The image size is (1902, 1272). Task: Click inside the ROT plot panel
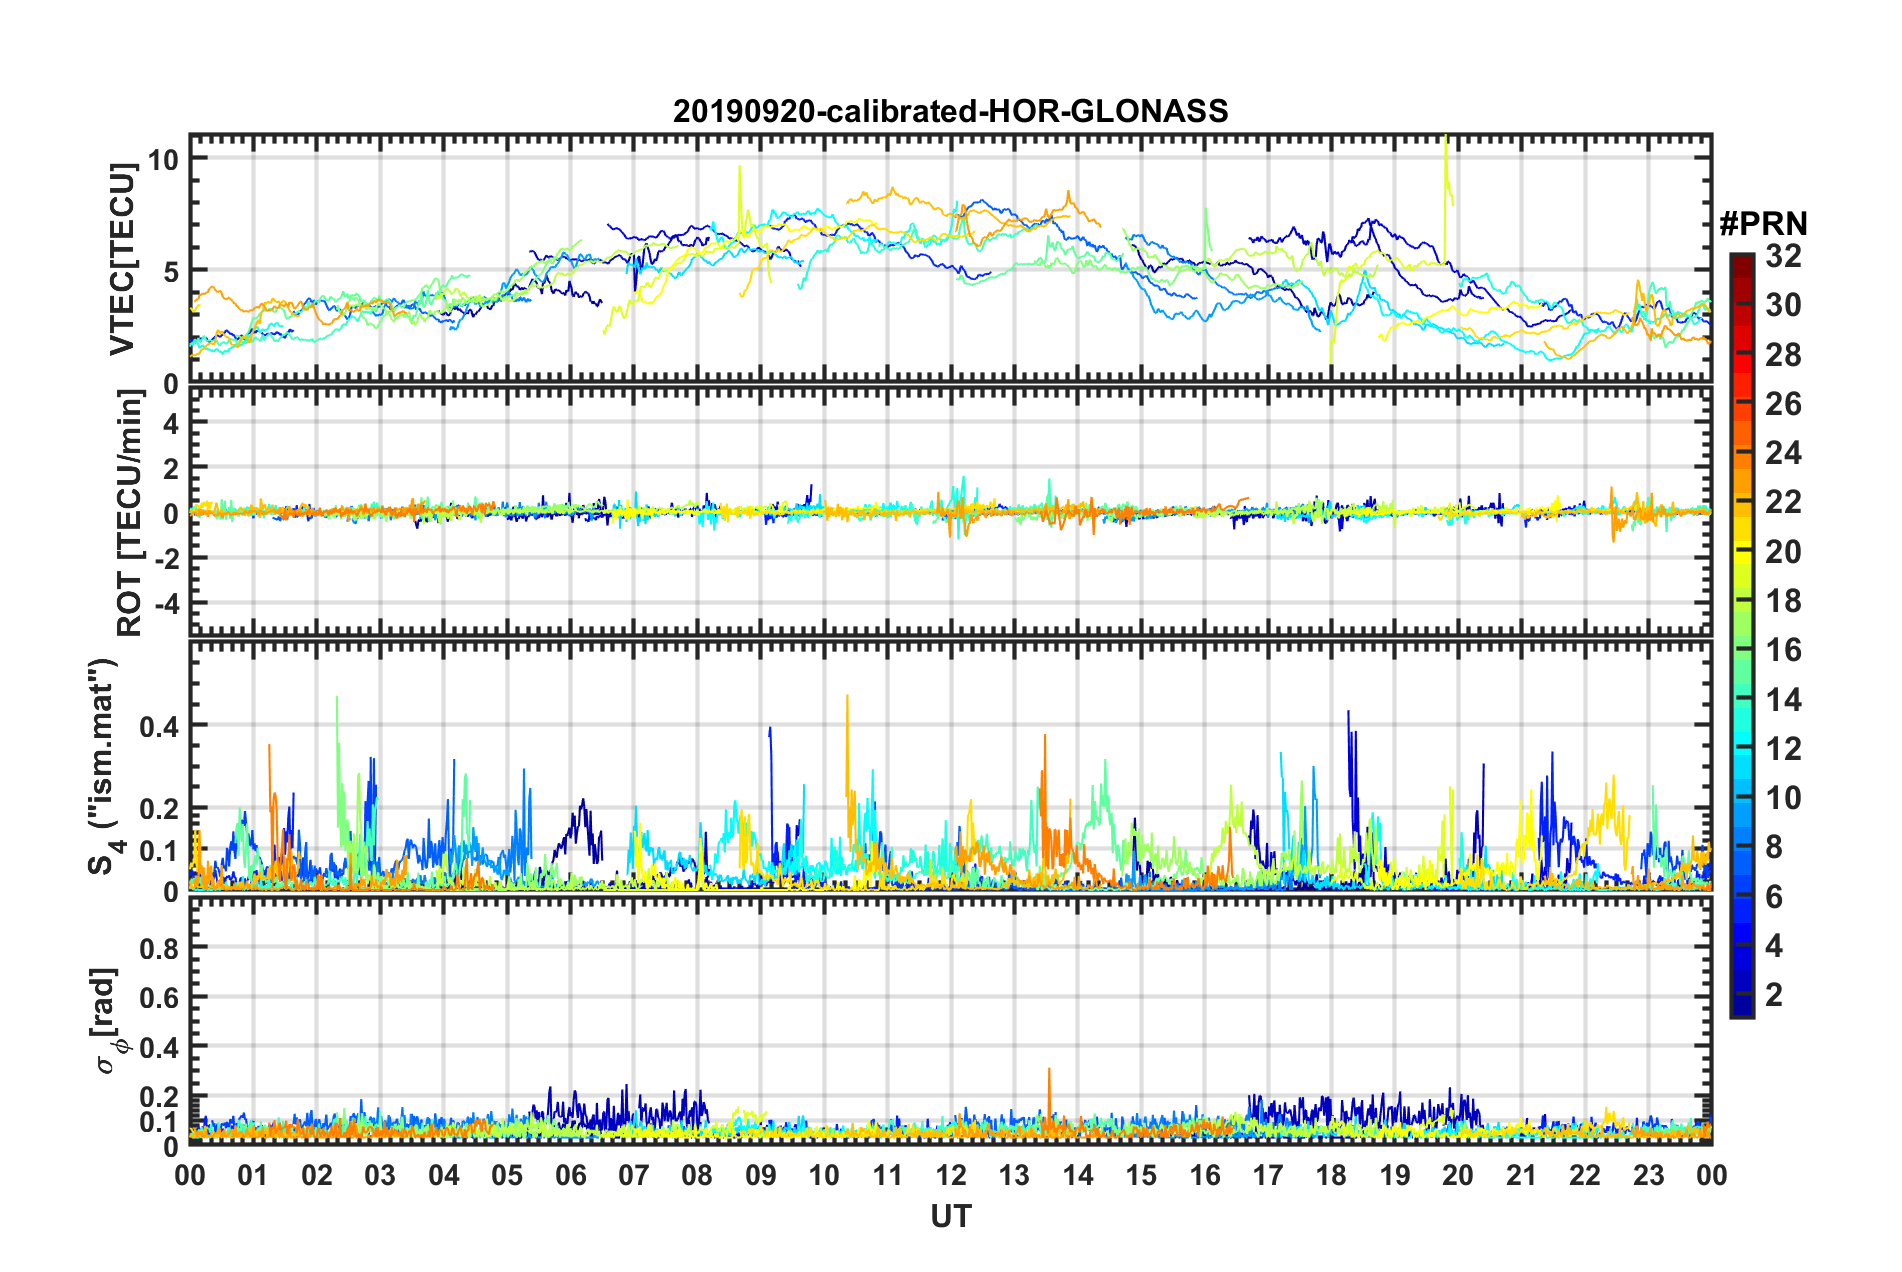click(x=951, y=511)
